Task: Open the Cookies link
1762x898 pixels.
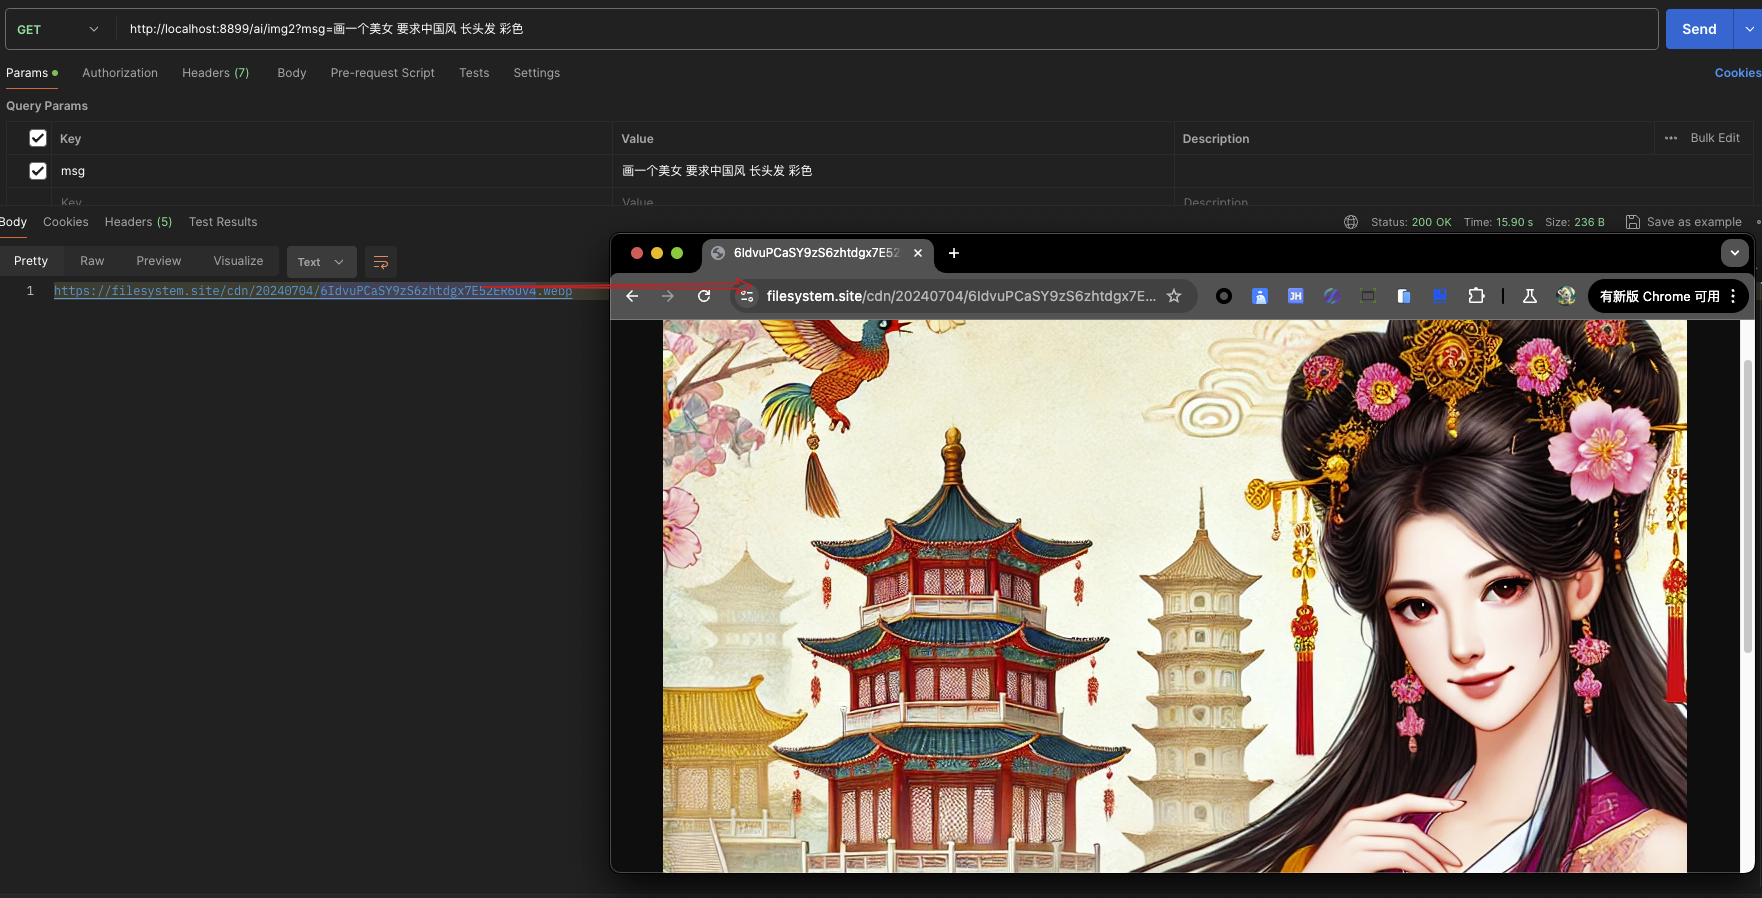Action: pyautogui.click(x=1738, y=73)
